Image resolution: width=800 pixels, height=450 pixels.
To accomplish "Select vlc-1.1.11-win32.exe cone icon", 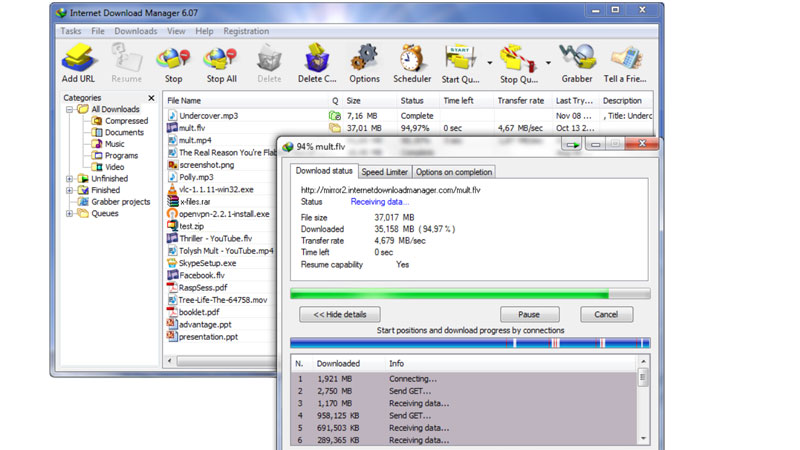I will tap(172, 189).
